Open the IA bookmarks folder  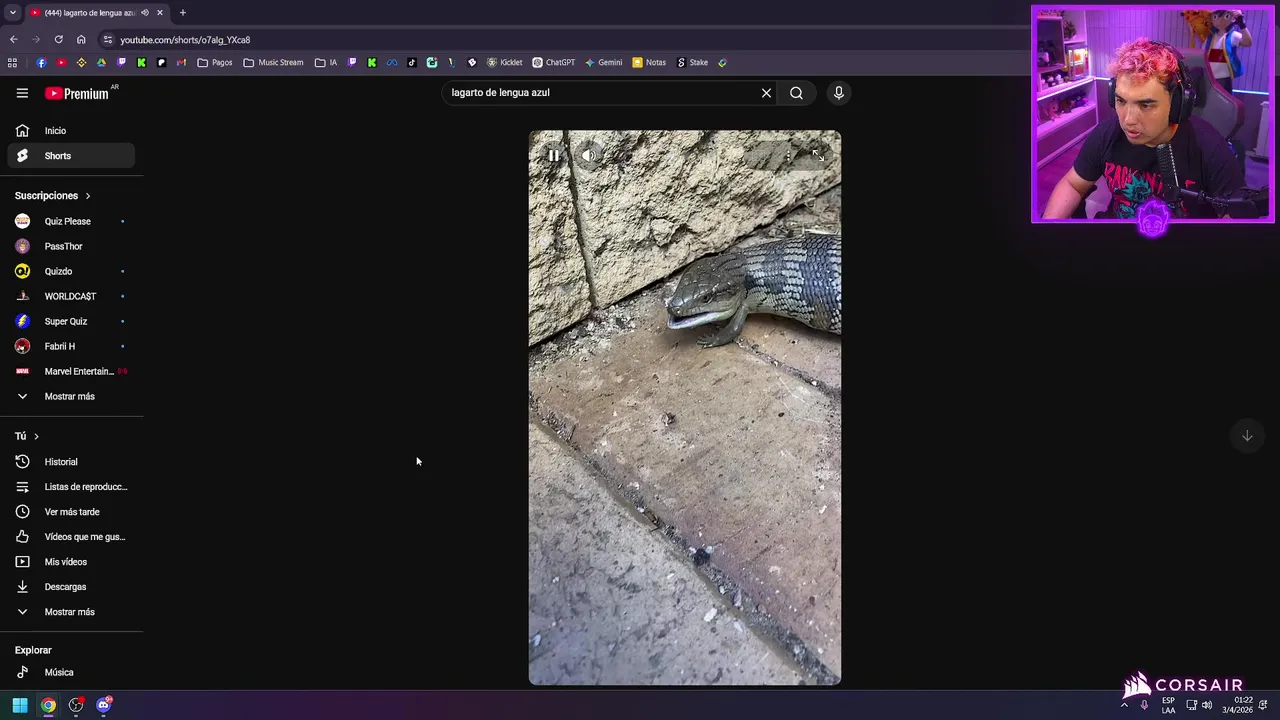click(x=326, y=62)
